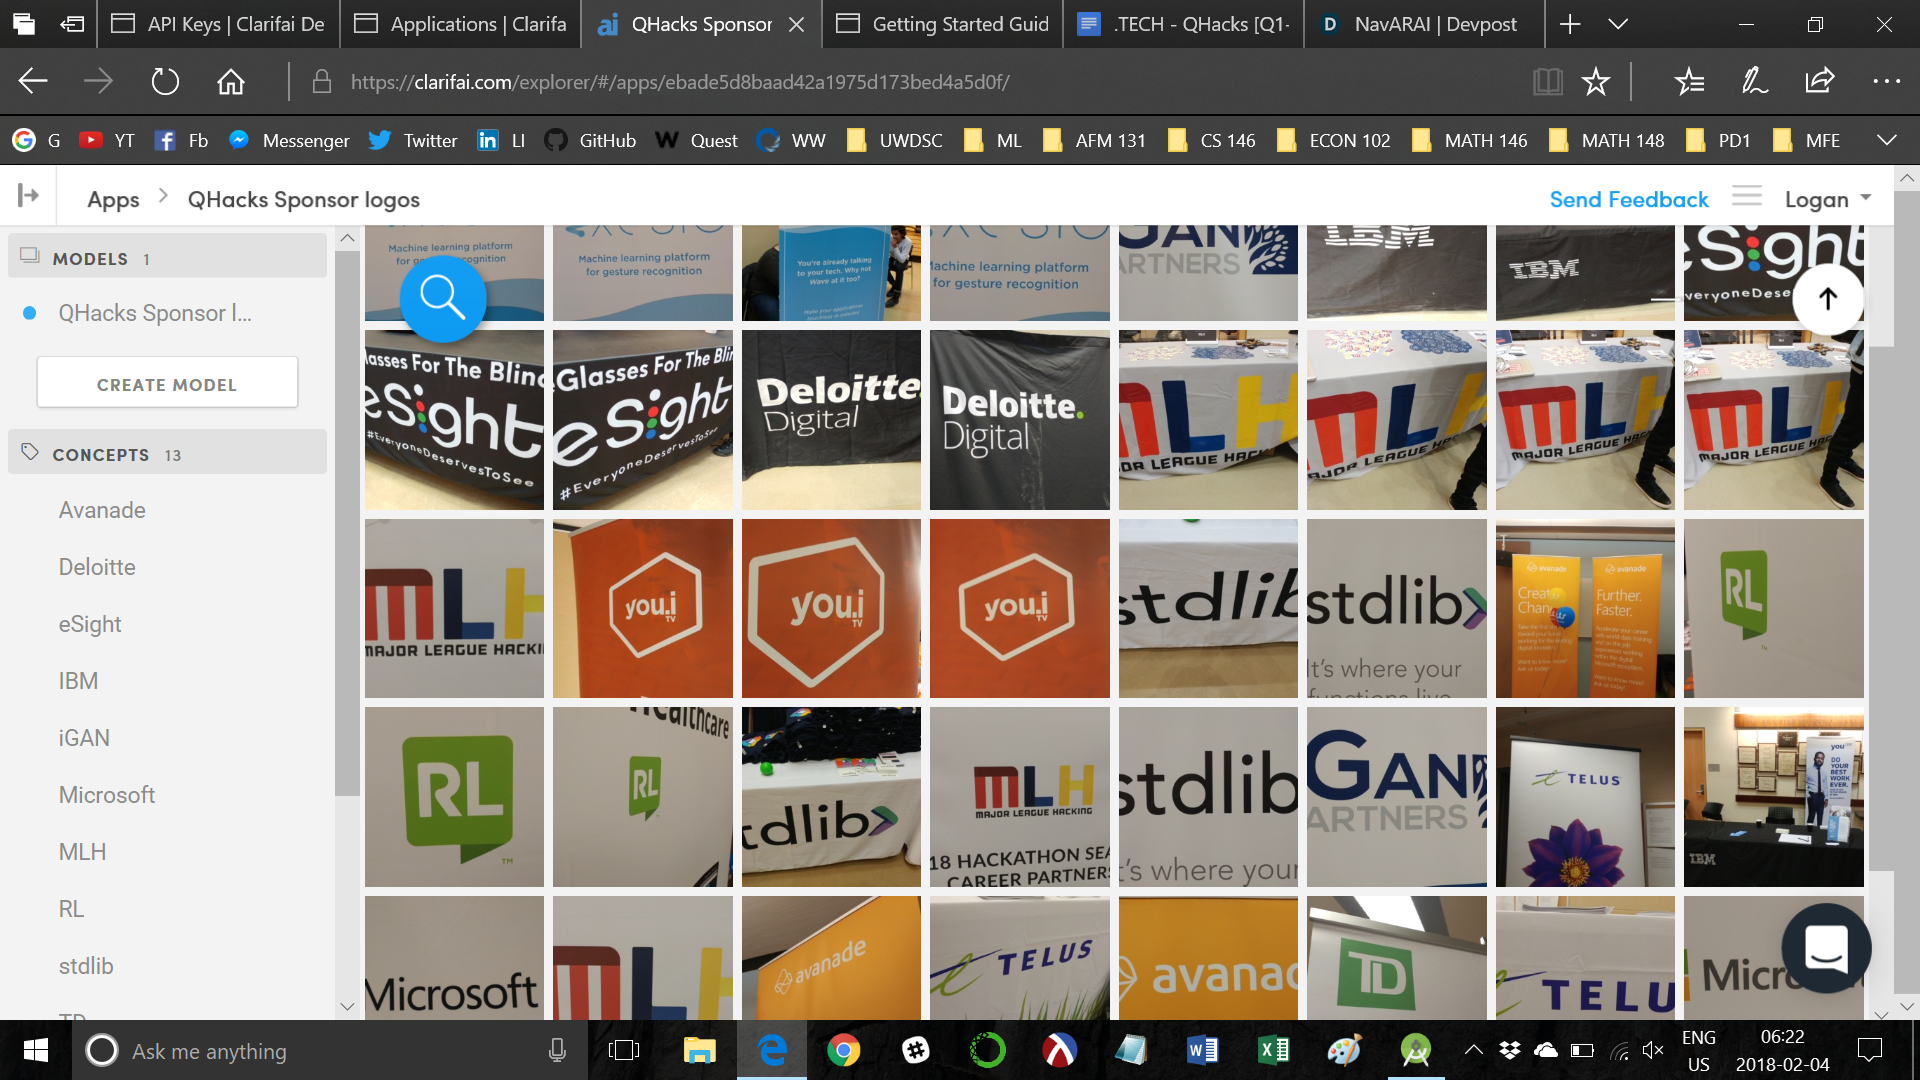Click the scroll-to-top arrow button
This screenshot has height=1080, width=1920.
[1827, 298]
